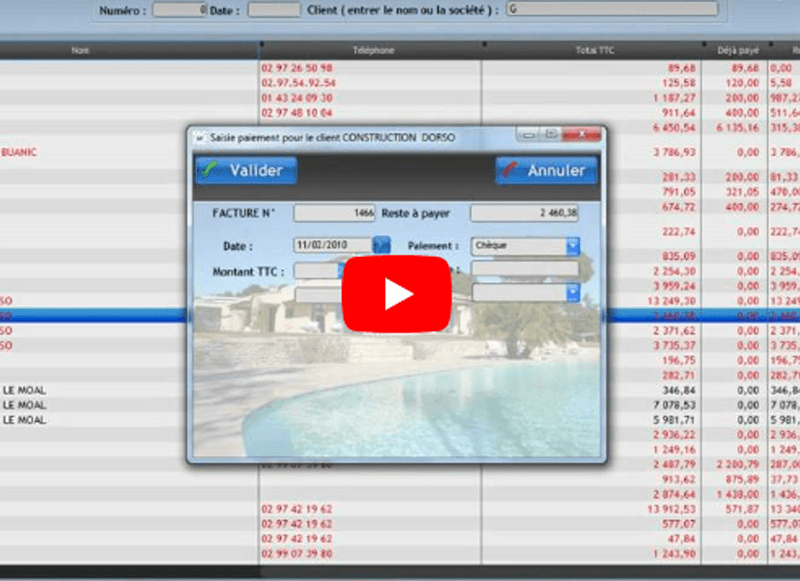Screen dimensions: 800x581
Task: Expand the dropdown below the Paiement field
Action: [x=572, y=292]
